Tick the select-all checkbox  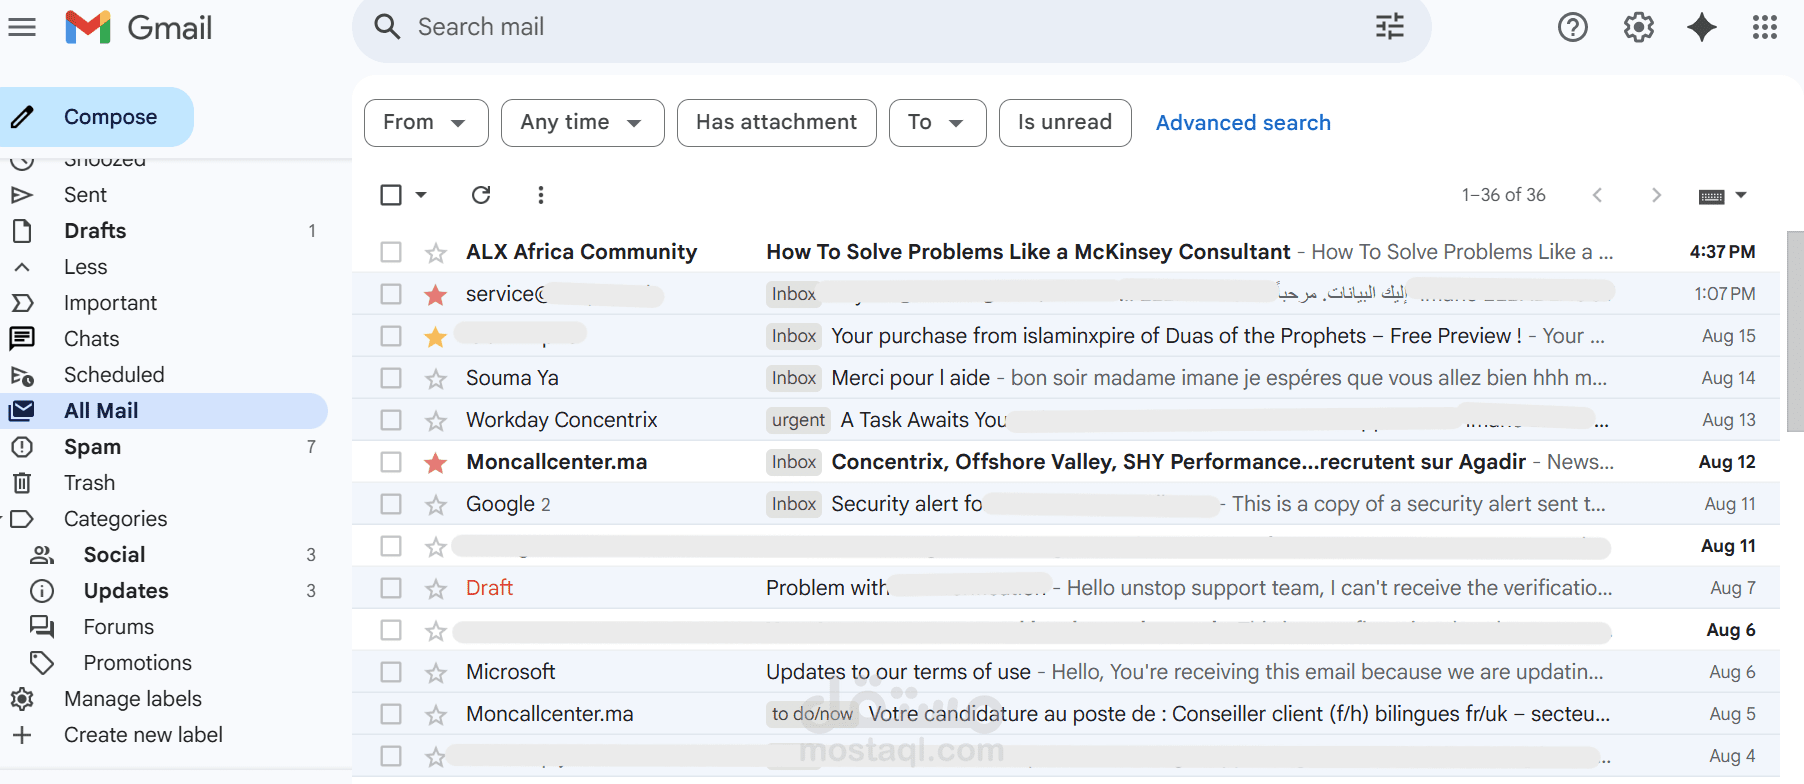[391, 195]
